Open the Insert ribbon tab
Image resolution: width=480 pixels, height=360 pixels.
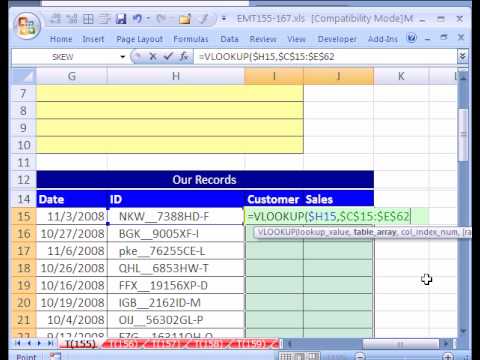(x=93, y=39)
